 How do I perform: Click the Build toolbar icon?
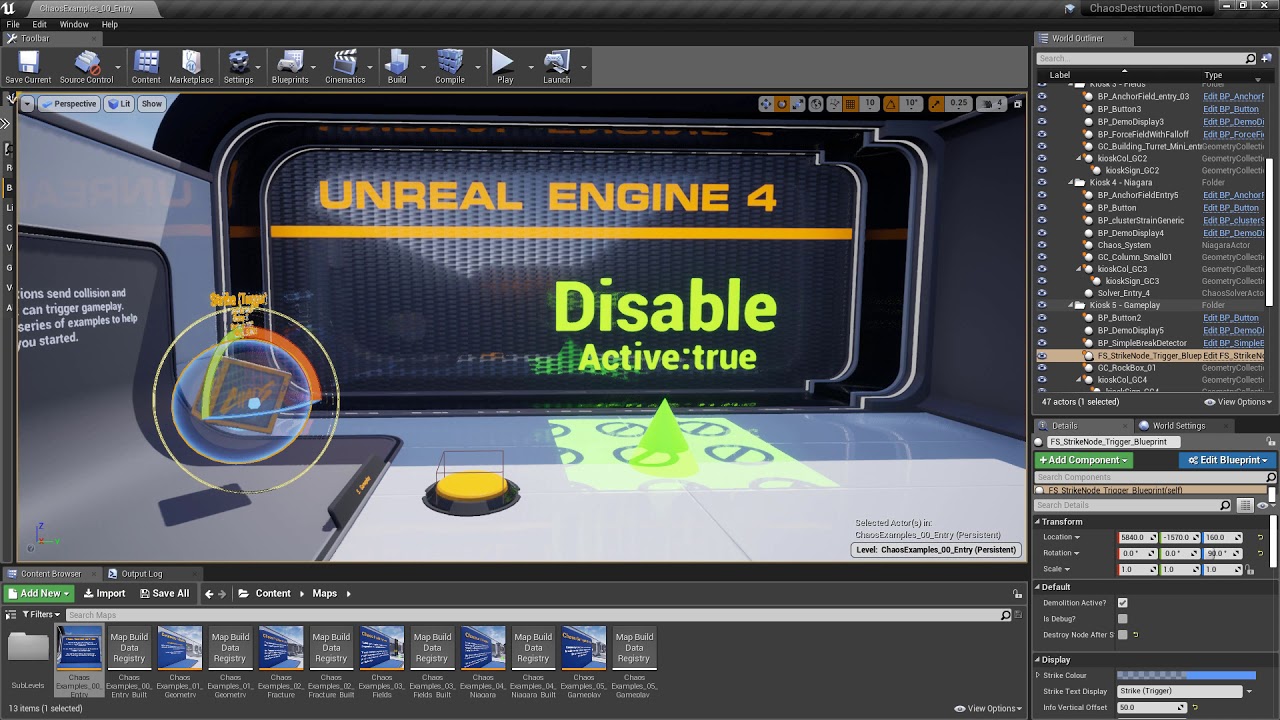click(x=397, y=67)
